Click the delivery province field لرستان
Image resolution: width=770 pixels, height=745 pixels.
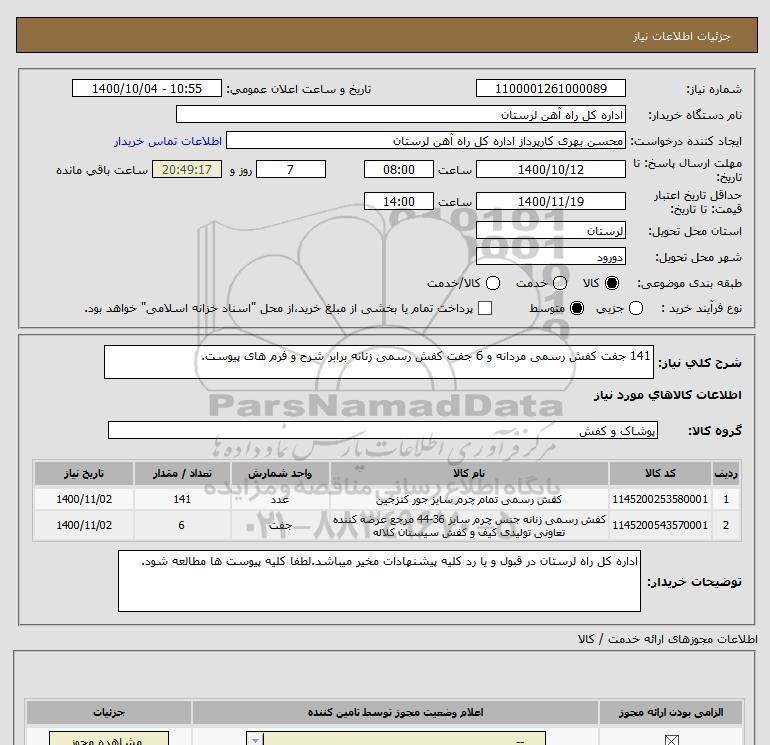pos(550,230)
